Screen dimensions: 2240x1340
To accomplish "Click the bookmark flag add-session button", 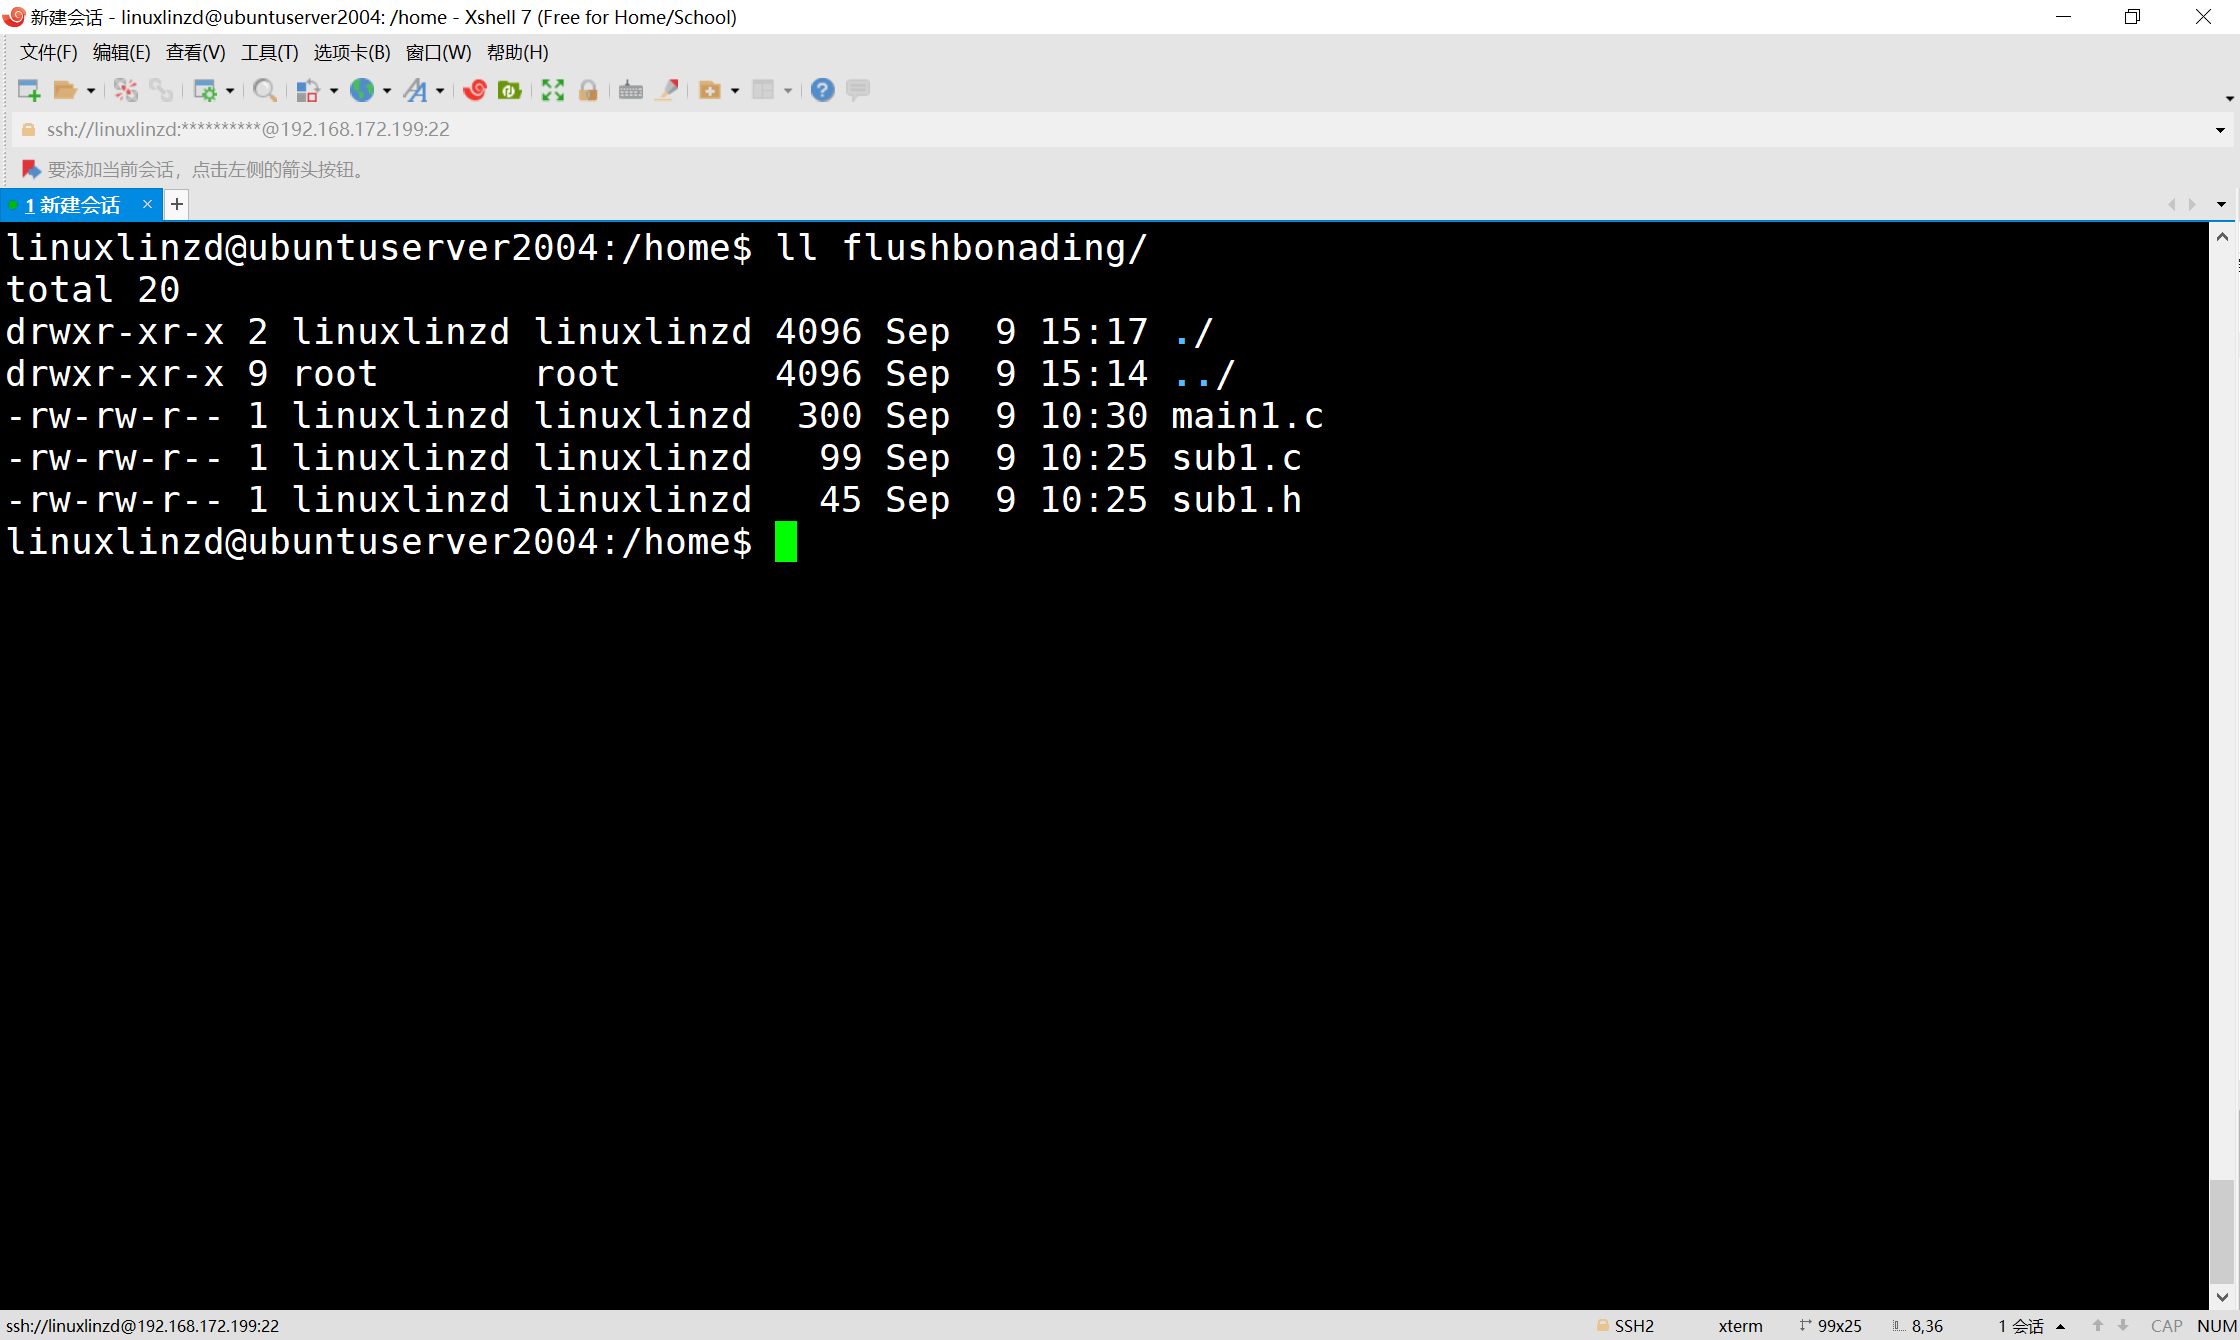I will [x=31, y=169].
